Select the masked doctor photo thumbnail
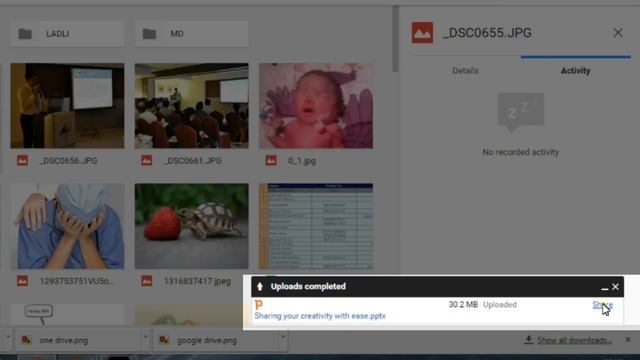Viewport: 640px width, 360px height. coord(67,226)
